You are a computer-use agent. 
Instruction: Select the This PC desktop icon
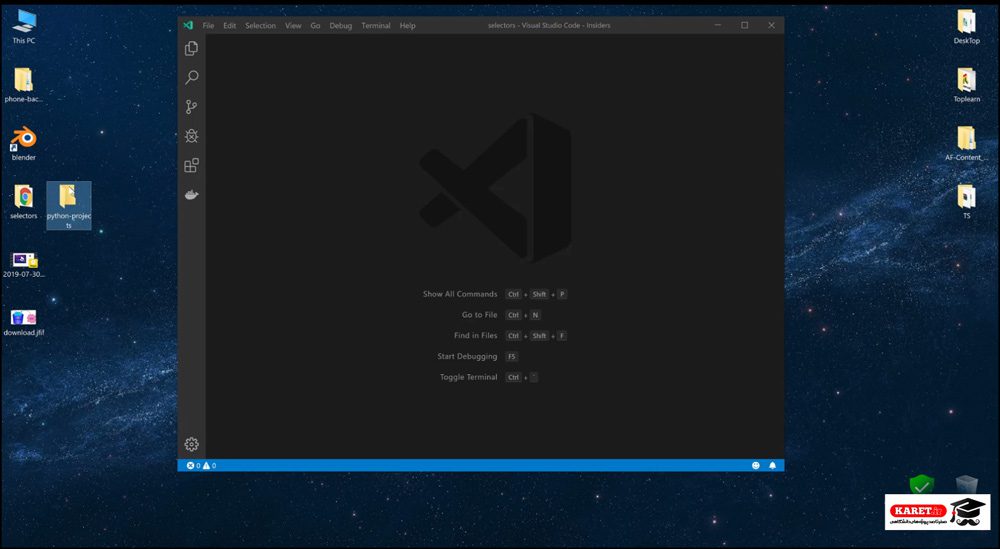click(24, 27)
